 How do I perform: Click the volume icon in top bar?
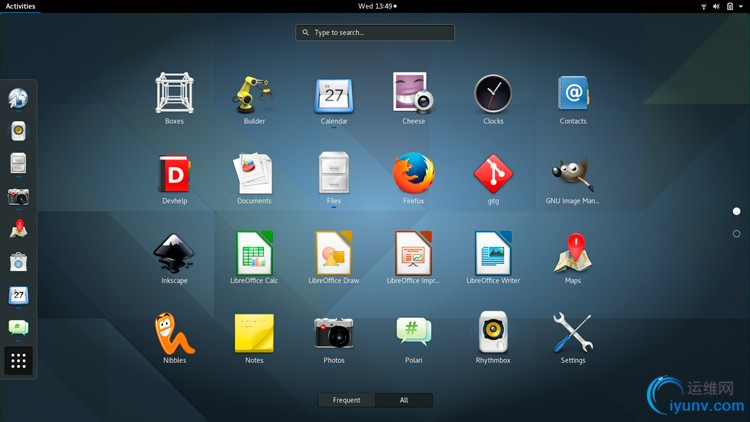click(716, 6)
